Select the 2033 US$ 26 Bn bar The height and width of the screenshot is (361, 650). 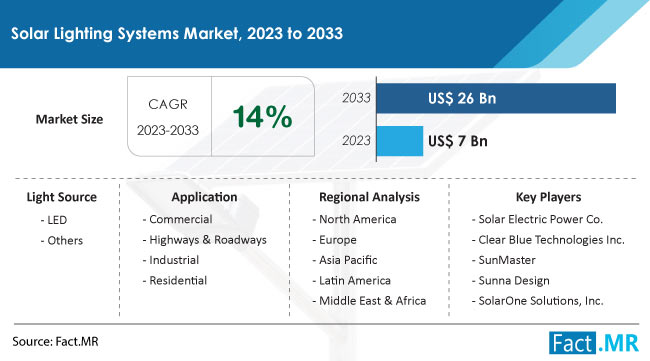tap(496, 98)
